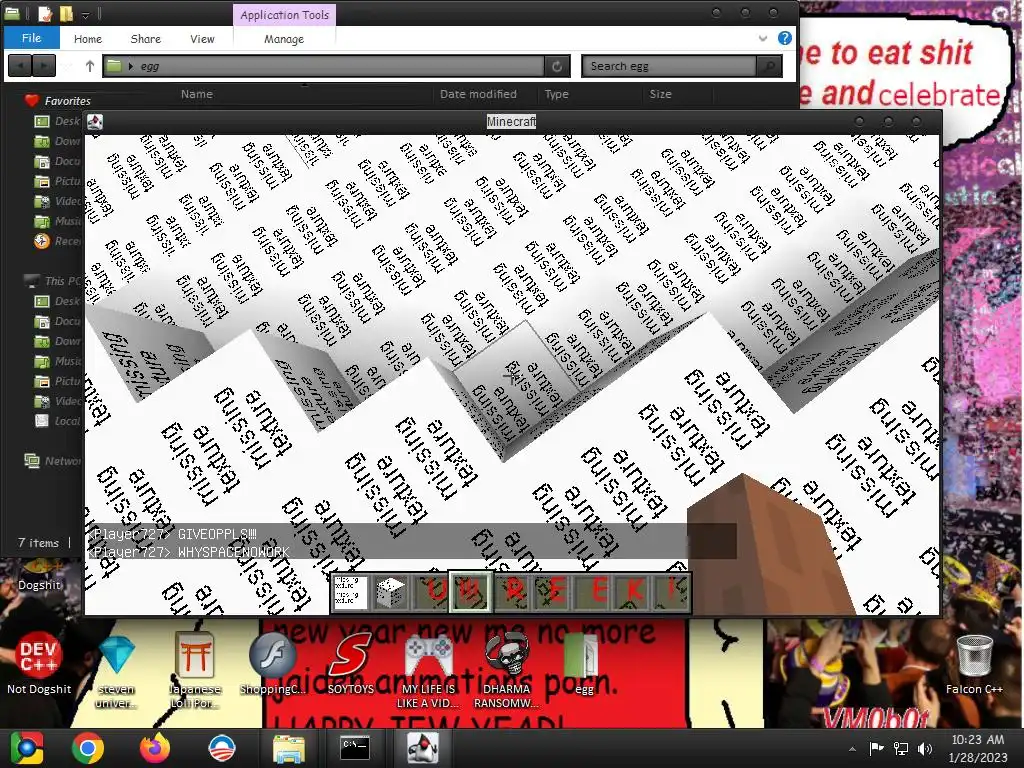Select the steven univer desktop icon
Viewport: 1024px width, 768px height.
point(116,672)
